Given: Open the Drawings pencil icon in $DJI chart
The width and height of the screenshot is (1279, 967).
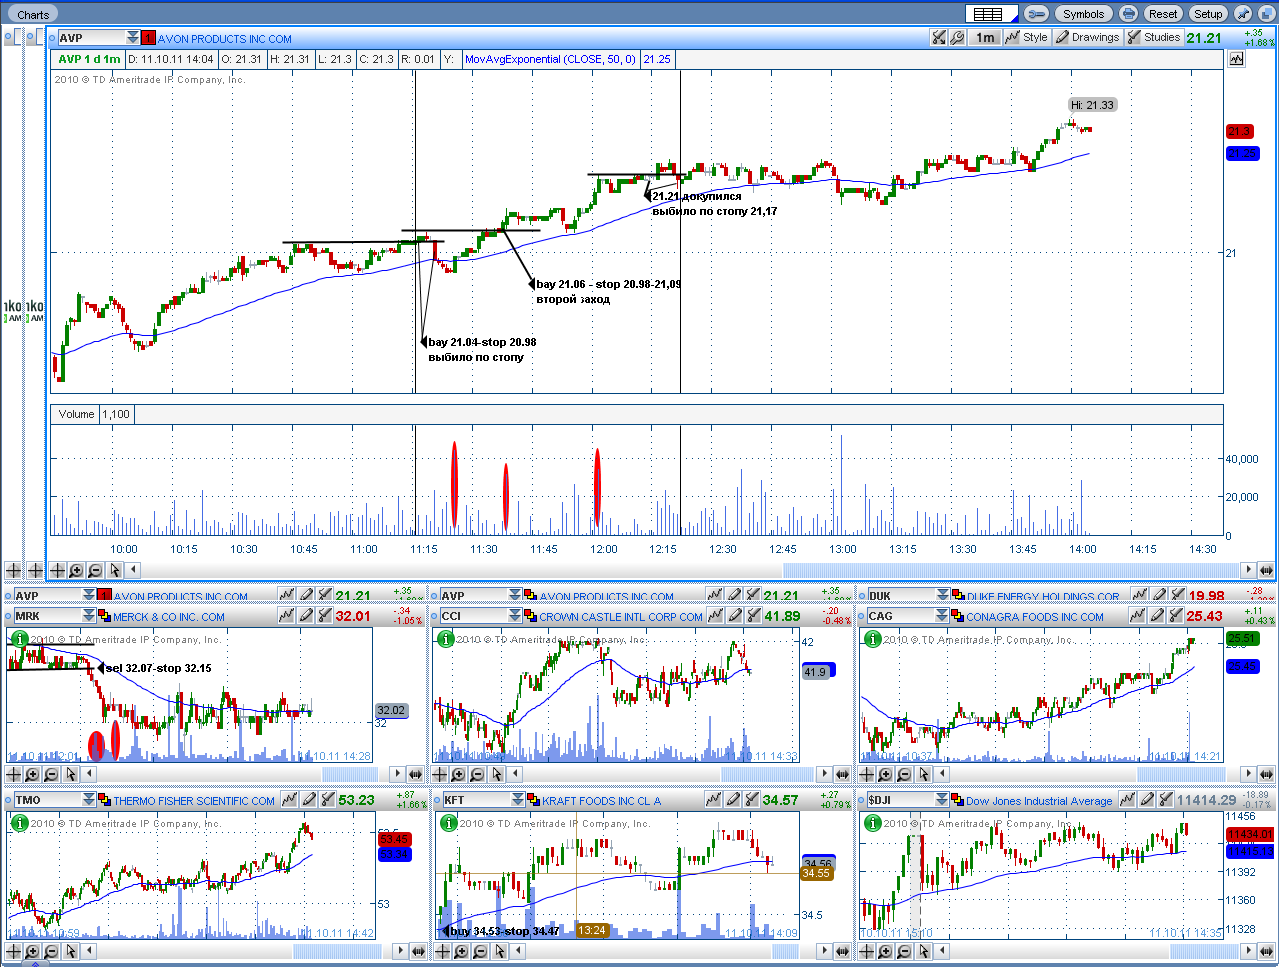Looking at the screenshot, I should pyautogui.click(x=1149, y=799).
